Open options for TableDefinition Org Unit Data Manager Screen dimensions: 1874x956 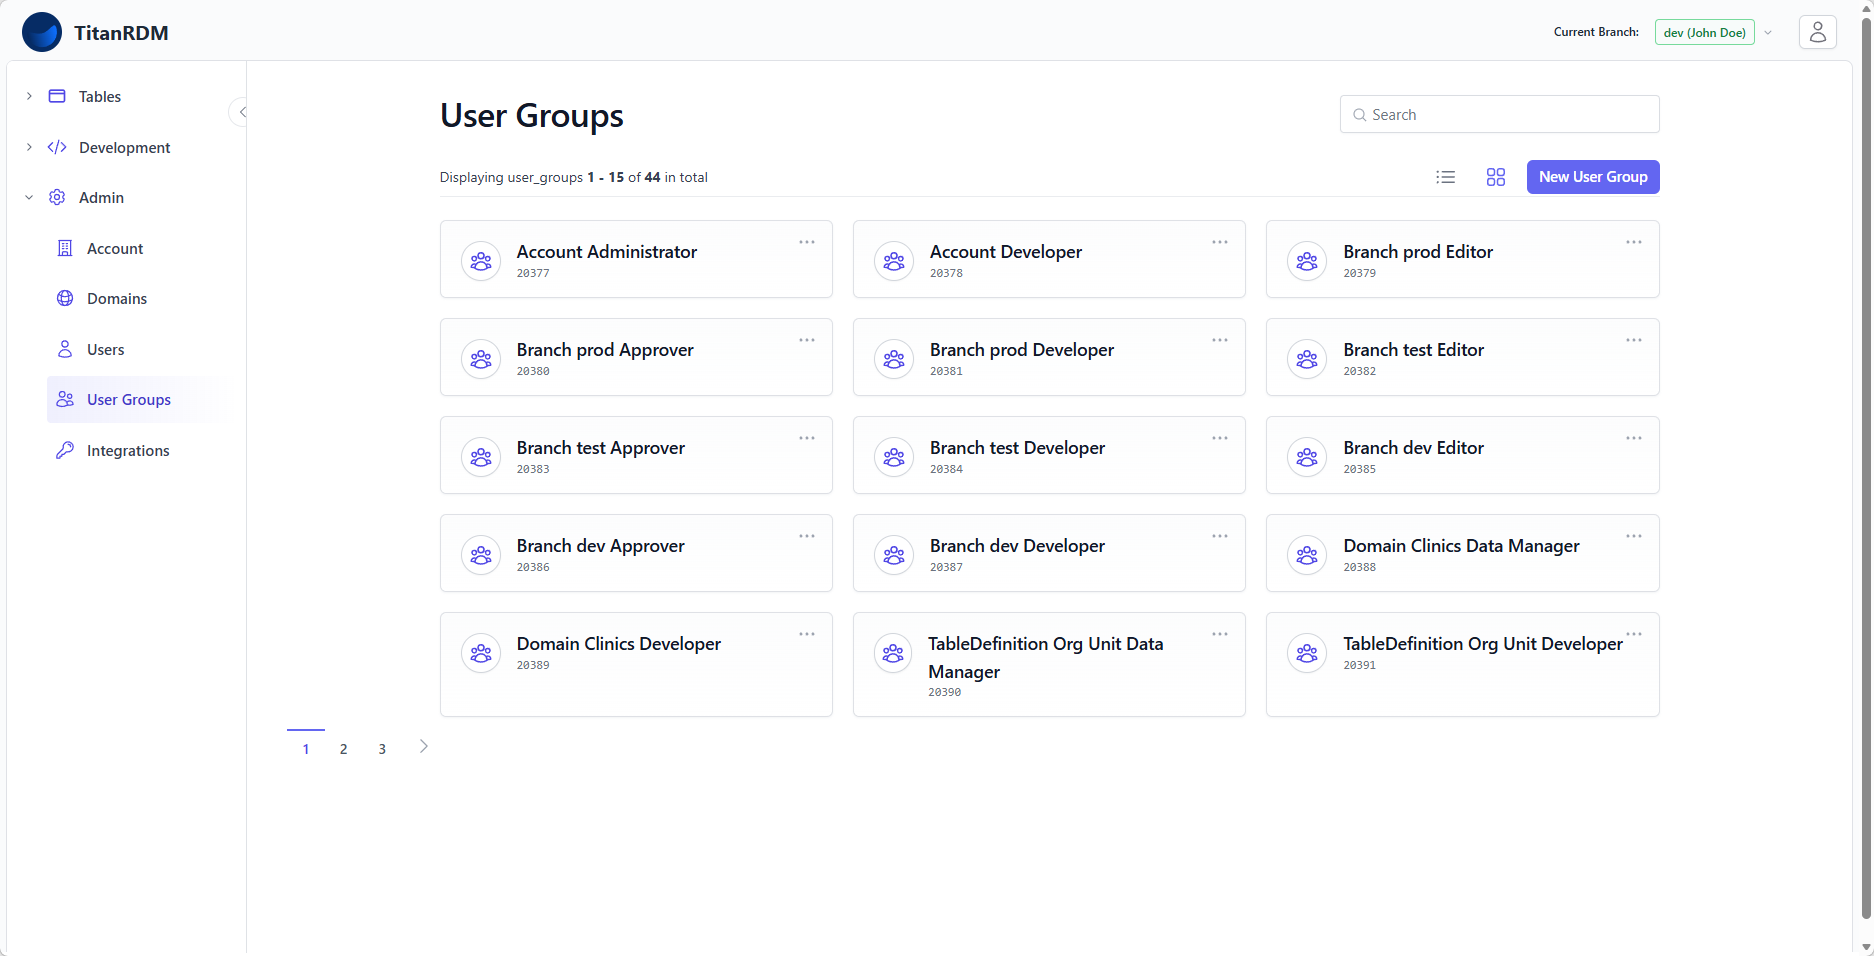[x=1220, y=634]
